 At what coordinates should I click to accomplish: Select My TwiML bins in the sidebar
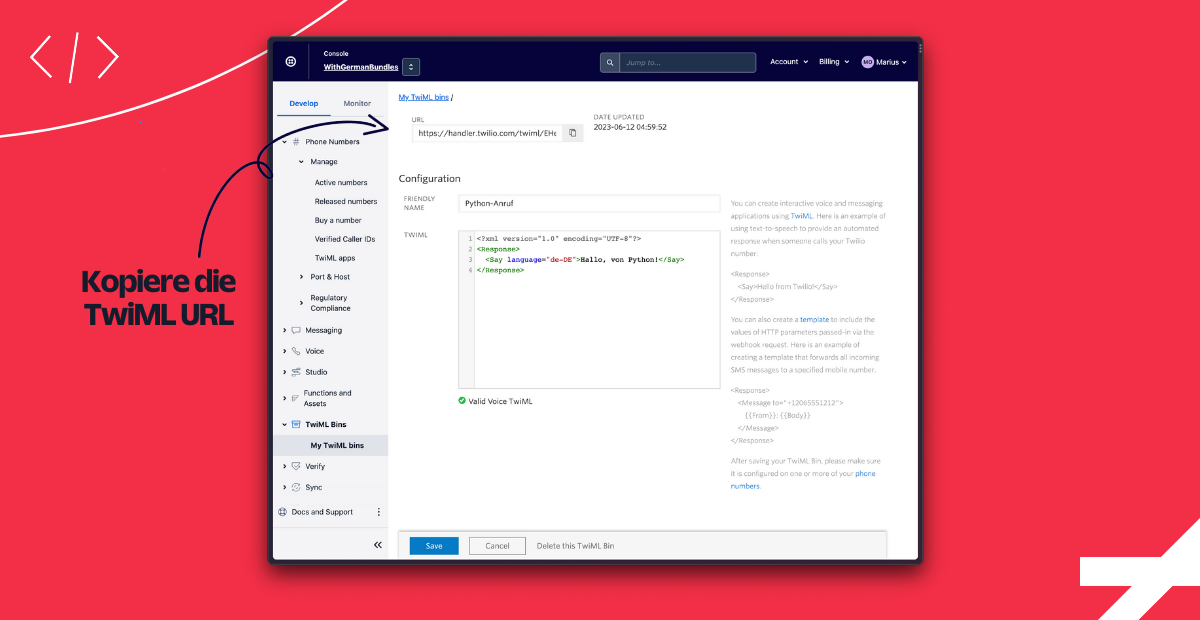point(337,445)
